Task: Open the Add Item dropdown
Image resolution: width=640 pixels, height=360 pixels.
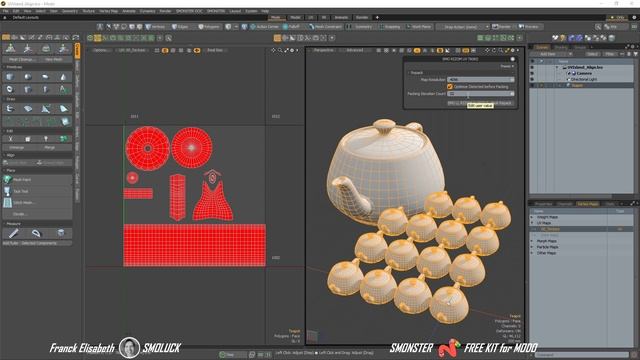Action: pos(550,54)
